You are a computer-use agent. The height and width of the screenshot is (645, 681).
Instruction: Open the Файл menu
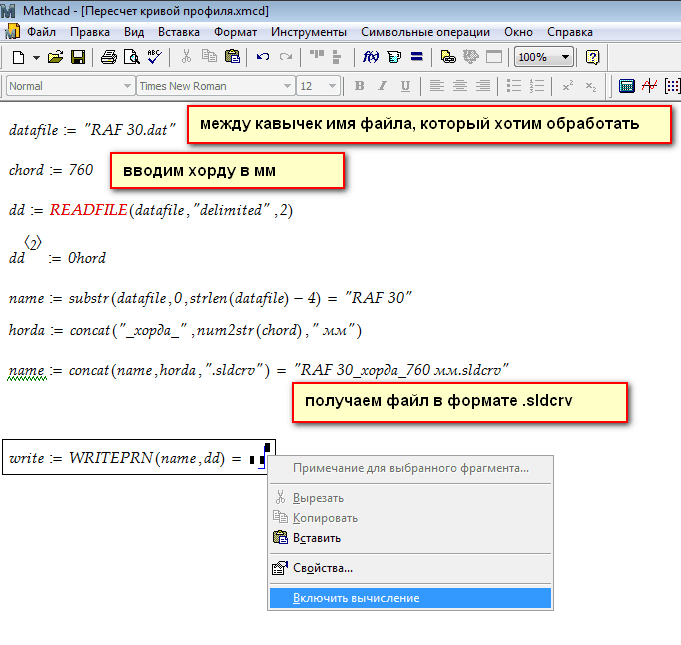tap(41, 32)
